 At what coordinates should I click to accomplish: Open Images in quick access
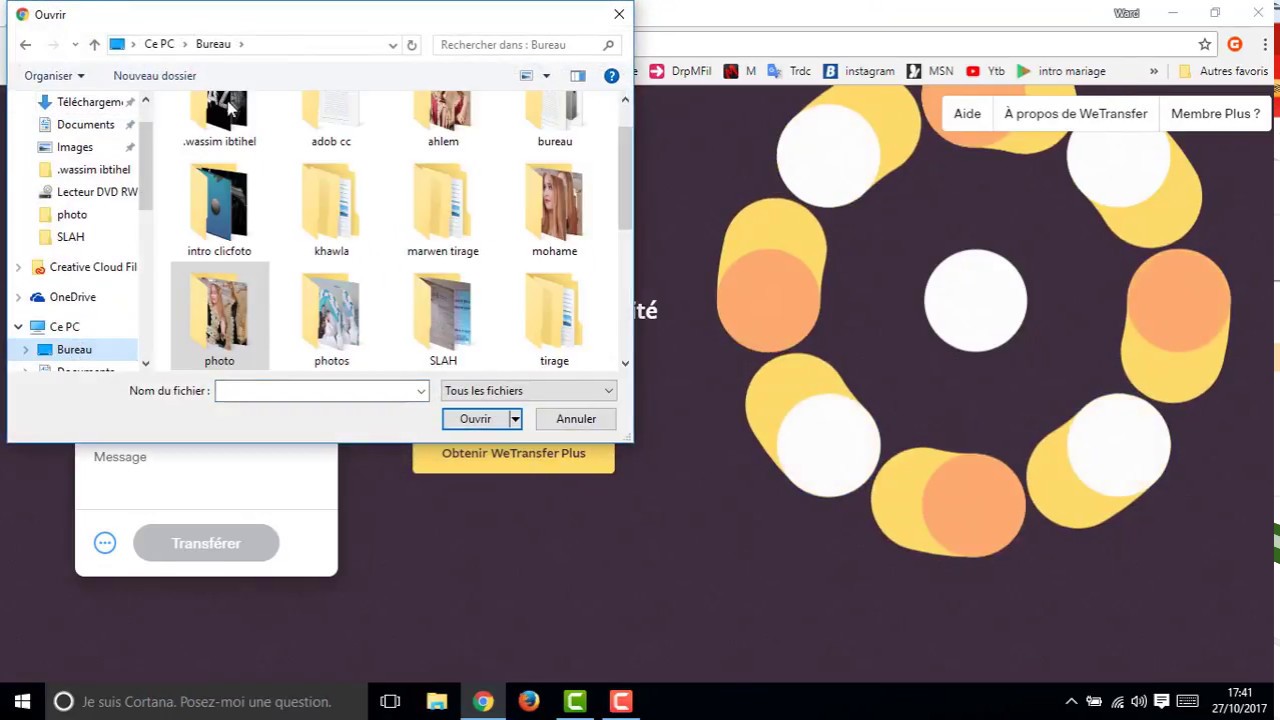pyautogui.click(x=74, y=147)
